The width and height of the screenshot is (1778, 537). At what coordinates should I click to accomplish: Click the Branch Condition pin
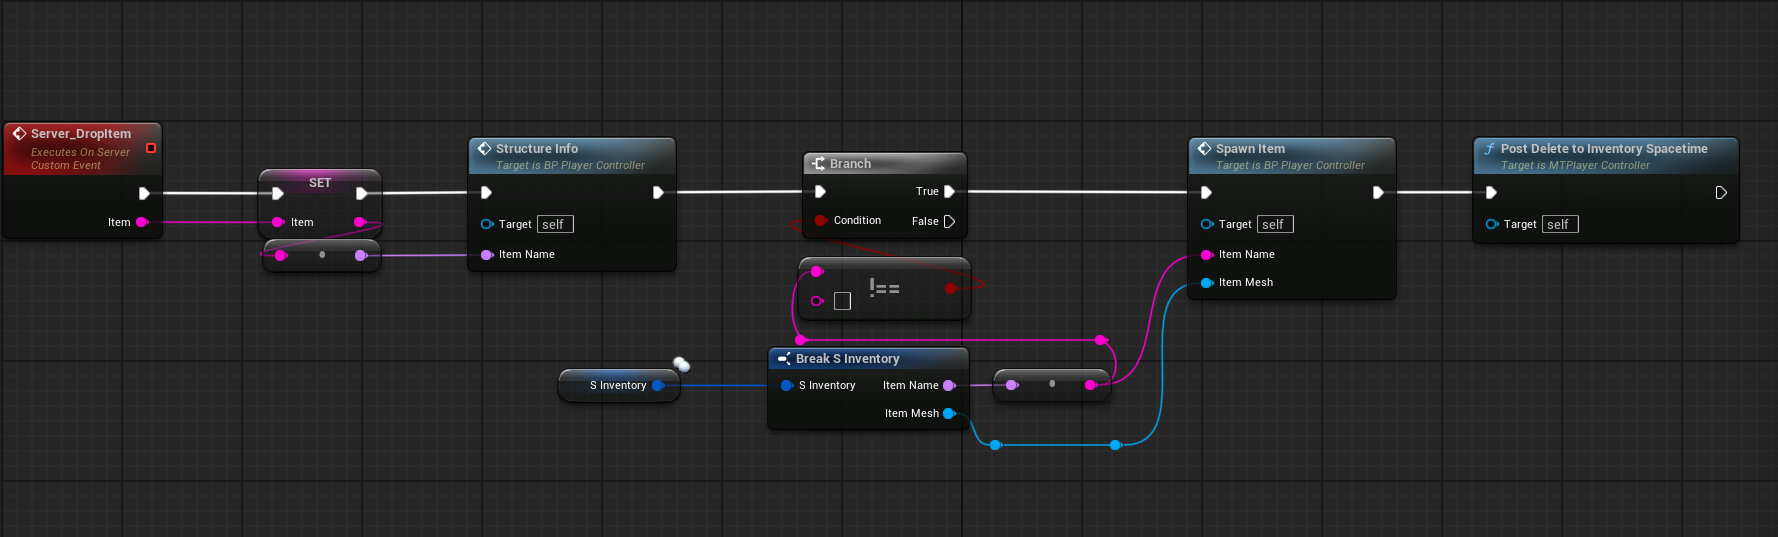pyautogui.click(x=821, y=220)
